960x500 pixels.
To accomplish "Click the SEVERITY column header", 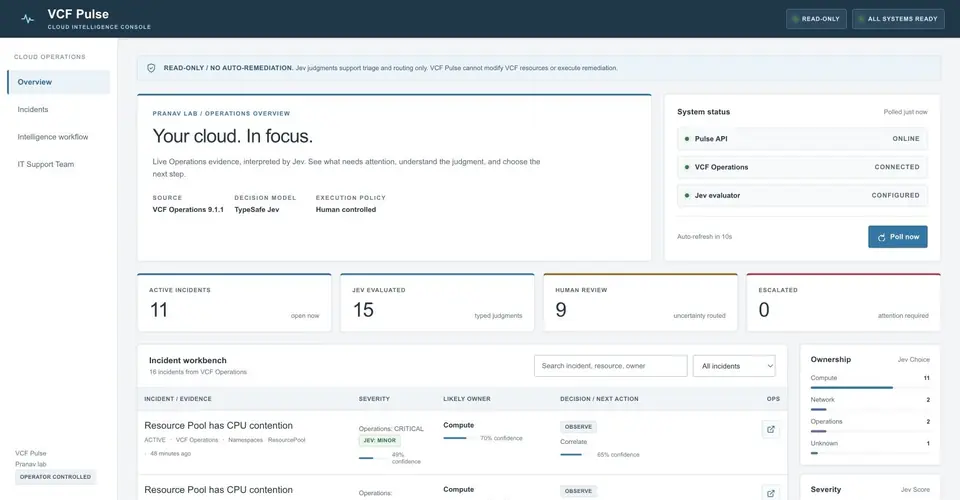I will click(x=374, y=399).
